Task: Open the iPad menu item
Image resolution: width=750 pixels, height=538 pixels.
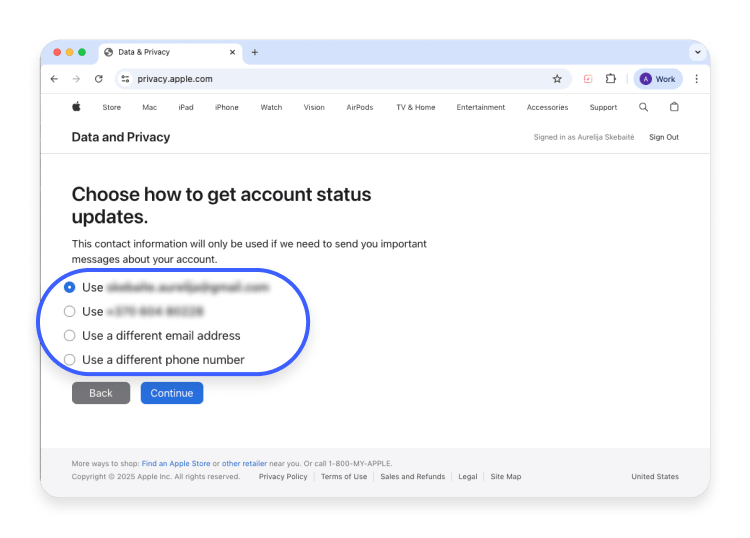Action: 186,108
